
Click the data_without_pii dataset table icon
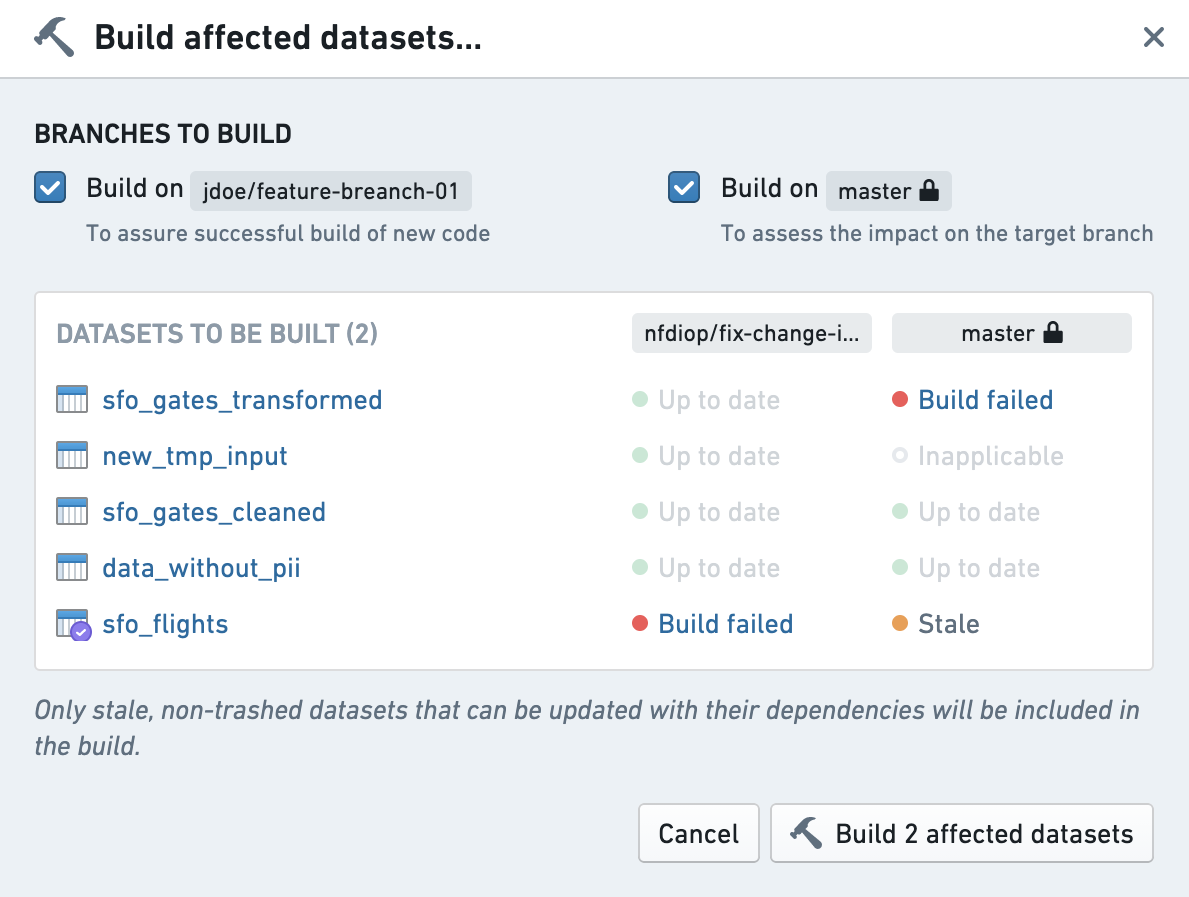pos(72,567)
